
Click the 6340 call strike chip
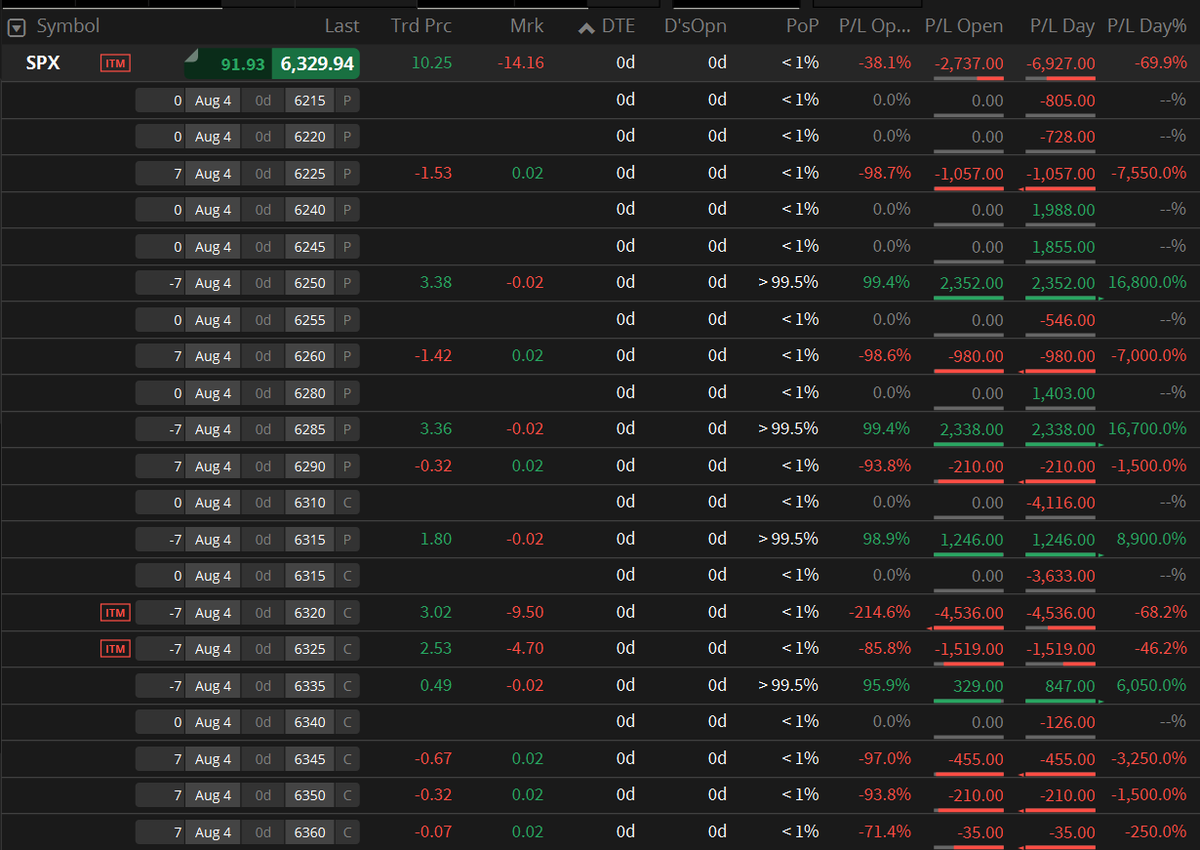(x=310, y=722)
